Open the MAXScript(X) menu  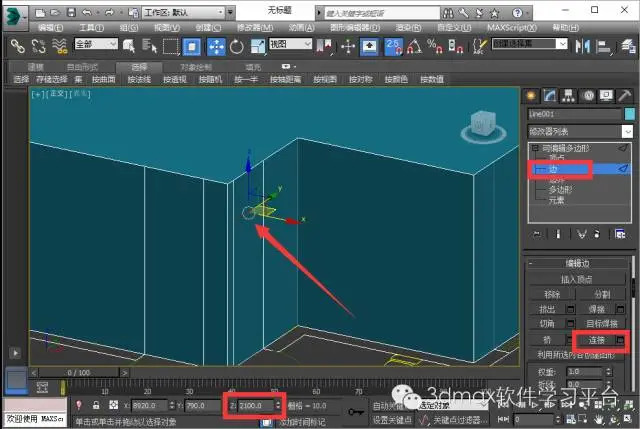512,28
